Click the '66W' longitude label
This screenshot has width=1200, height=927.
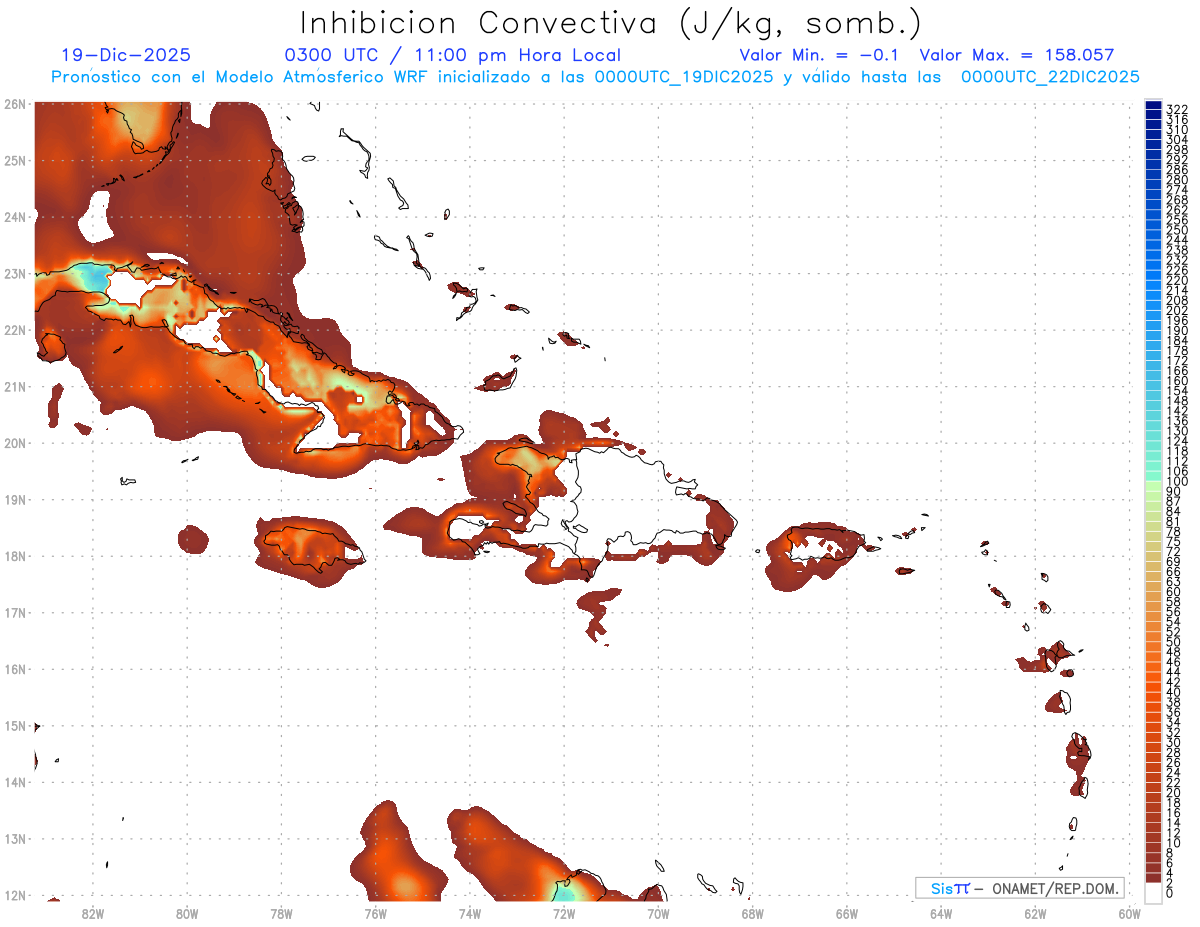click(x=847, y=913)
